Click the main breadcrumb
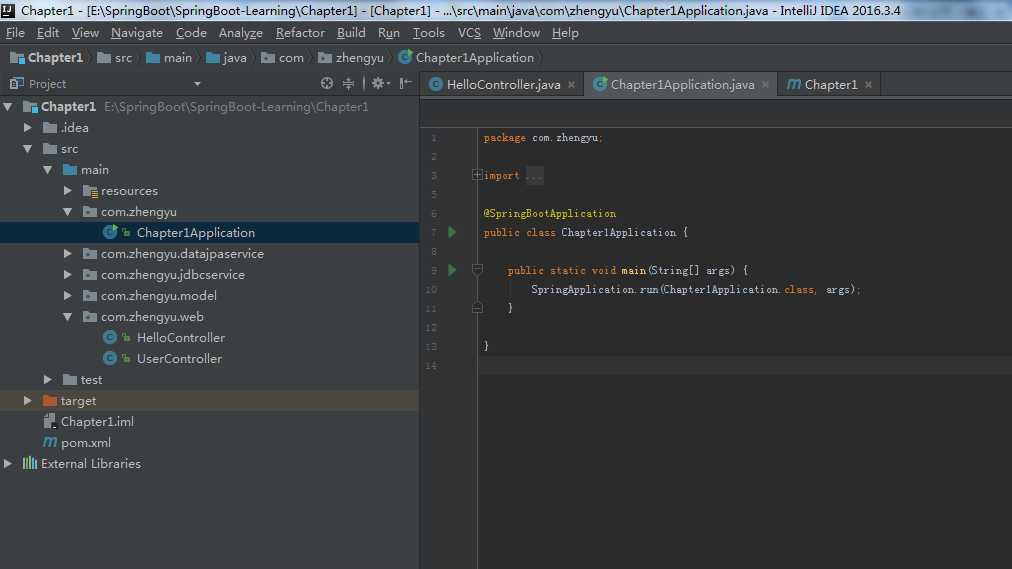Screen dimensions: 1012x569 (x=169, y=57)
